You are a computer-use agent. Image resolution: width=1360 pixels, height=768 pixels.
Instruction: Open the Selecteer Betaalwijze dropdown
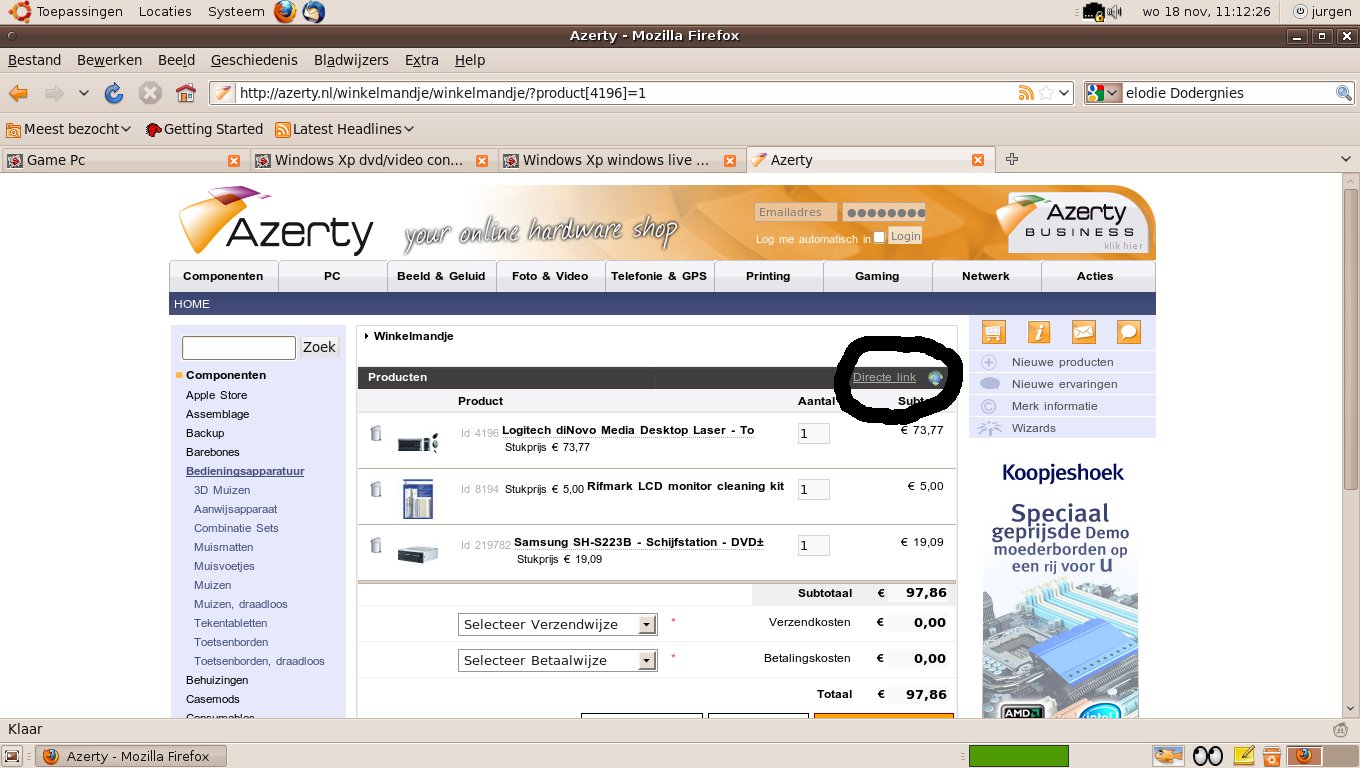[557, 660]
